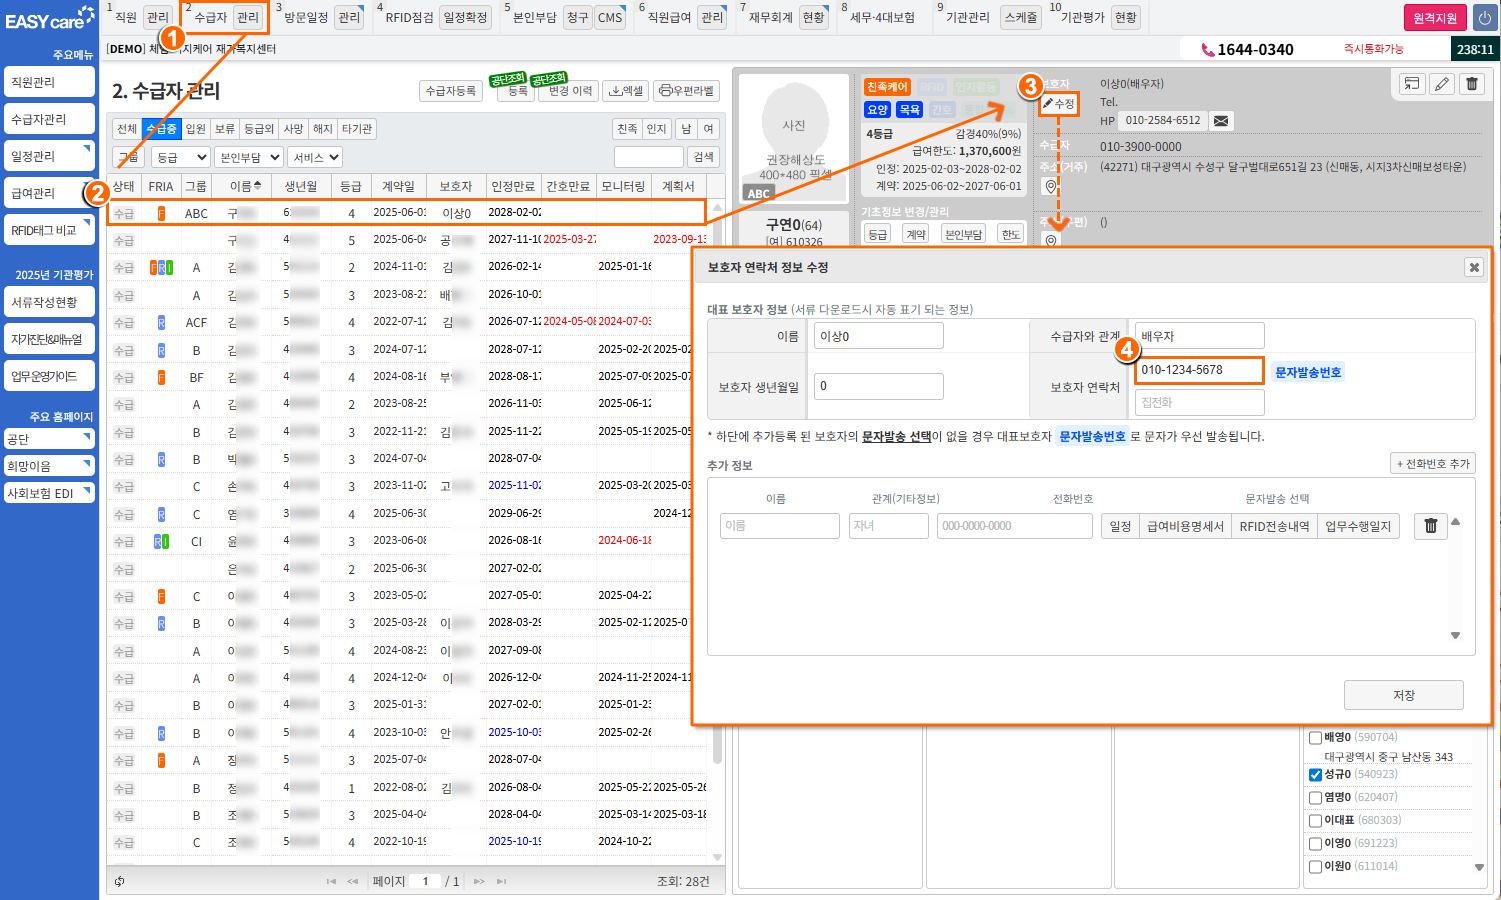This screenshot has width=1501, height=900.
Task: Uncheck the 성규0 checkbox
Action: pyautogui.click(x=1315, y=774)
